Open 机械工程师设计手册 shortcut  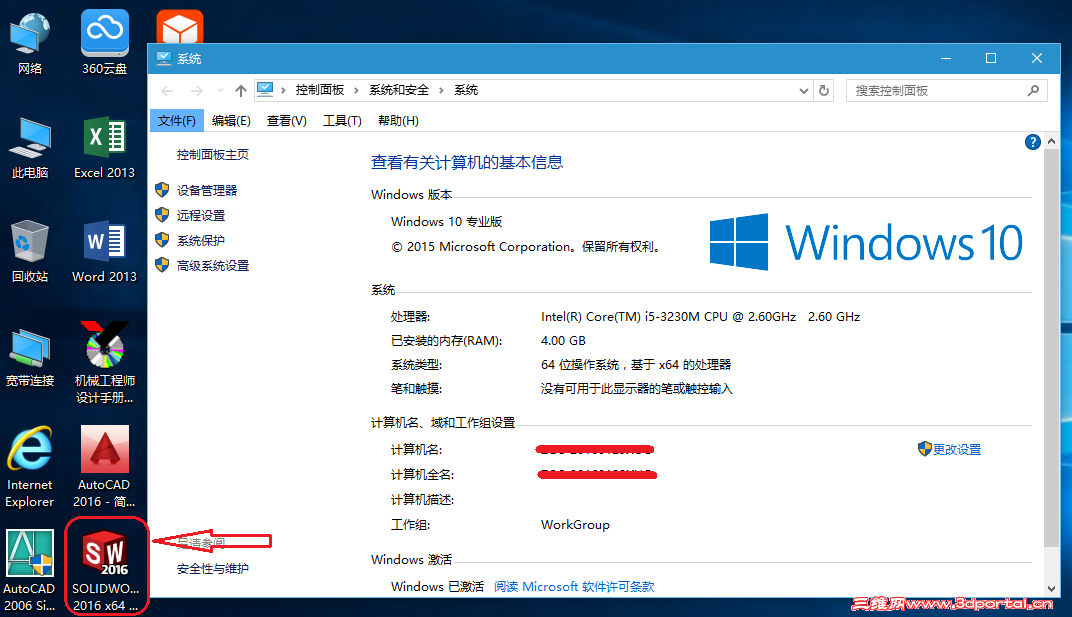[105, 363]
